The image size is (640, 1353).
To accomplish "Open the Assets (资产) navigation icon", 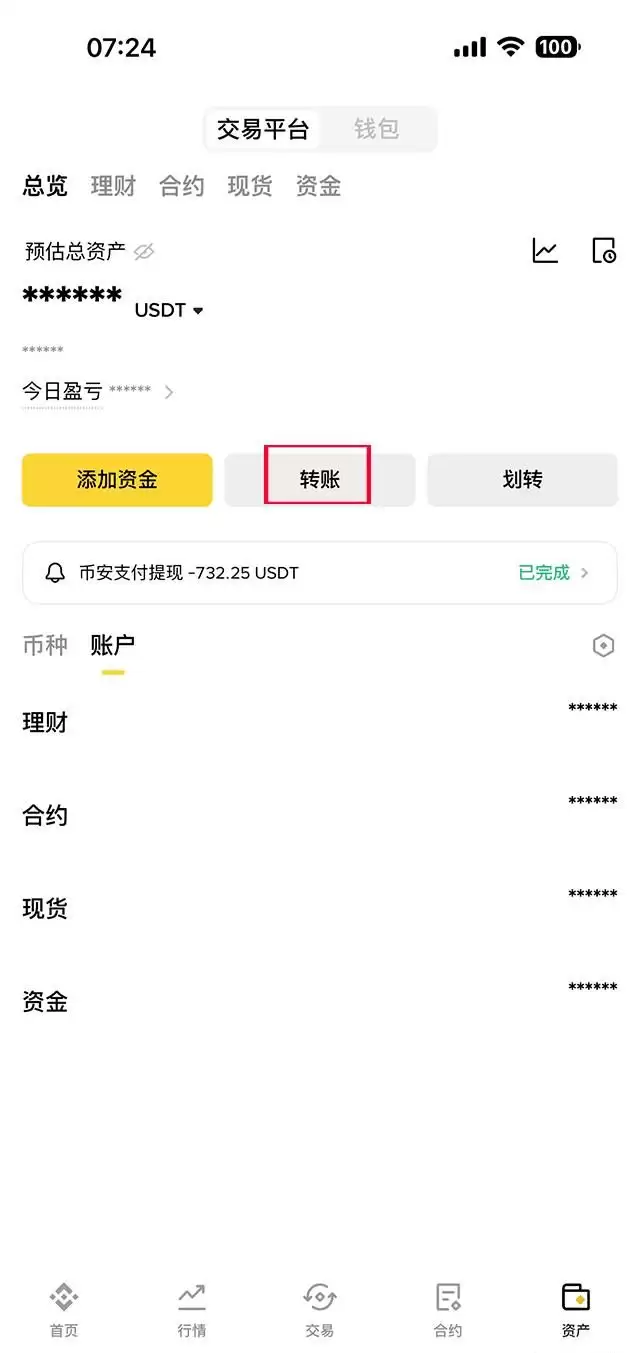I will click(x=575, y=1305).
